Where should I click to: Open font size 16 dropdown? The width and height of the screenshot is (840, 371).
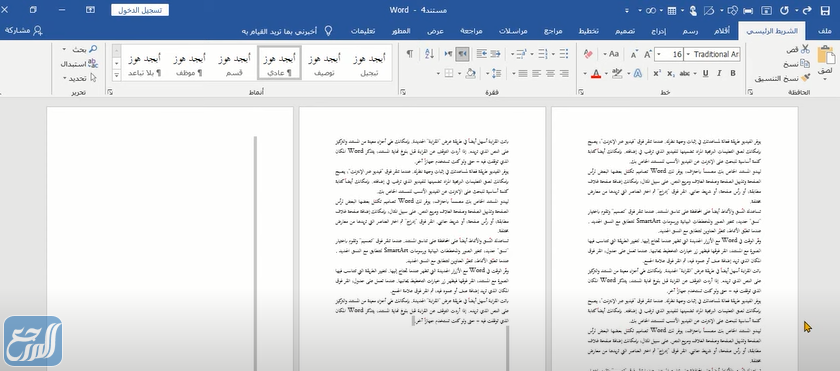coord(658,55)
